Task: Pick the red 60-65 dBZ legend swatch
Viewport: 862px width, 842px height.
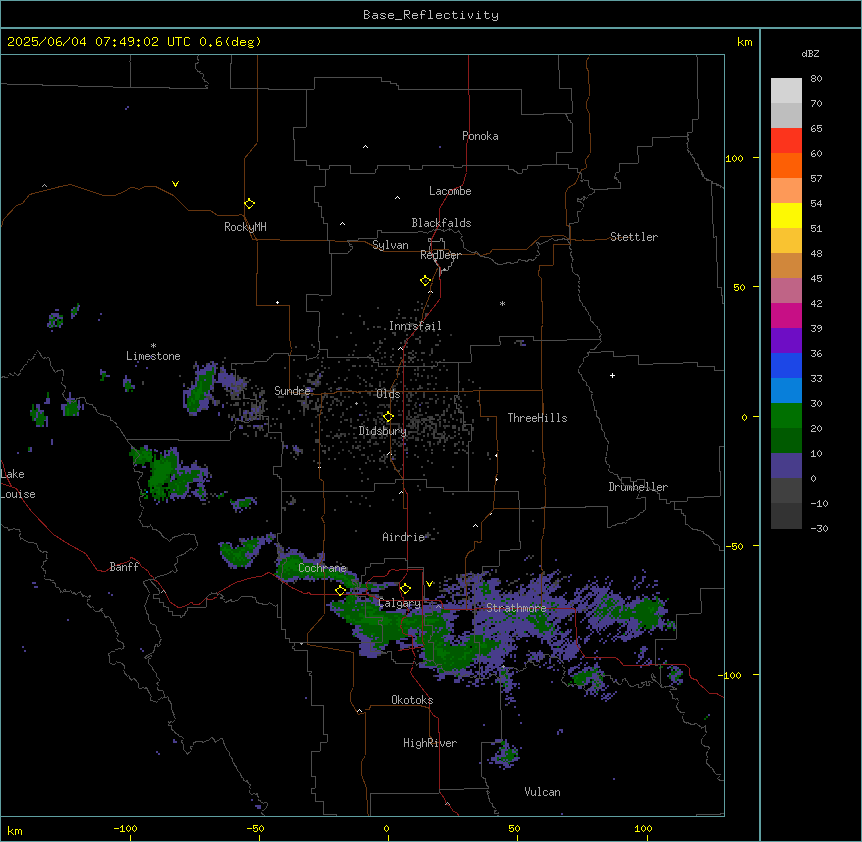Action: tap(786, 141)
